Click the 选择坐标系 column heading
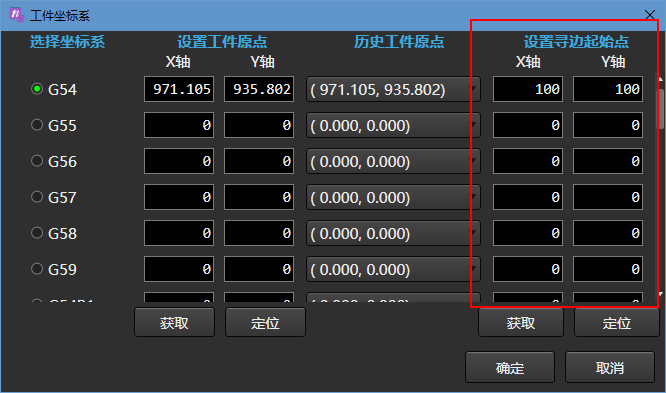This screenshot has width=666, height=393. (x=67, y=42)
